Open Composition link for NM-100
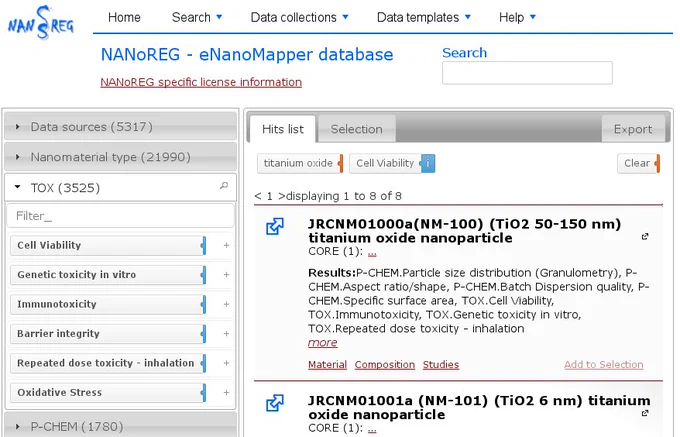 [x=385, y=365]
